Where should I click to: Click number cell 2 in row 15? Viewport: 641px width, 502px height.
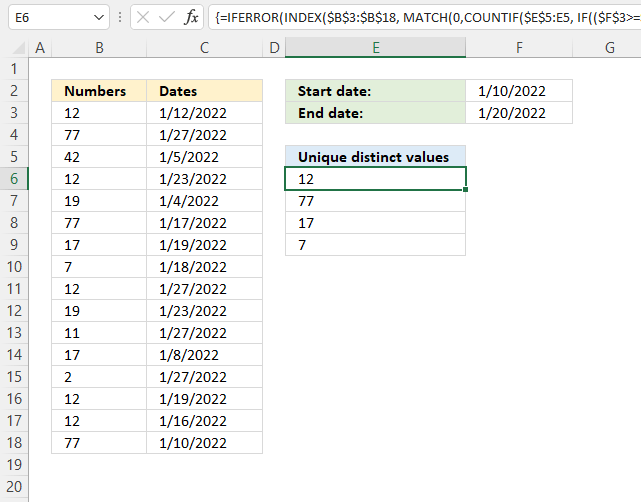pyautogui.click(x=99, y=377)
